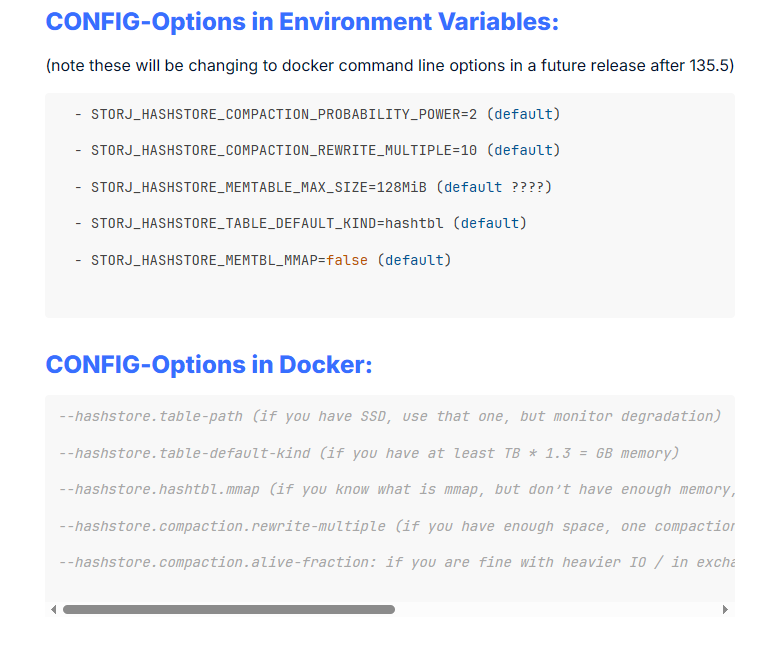This screenshot has height=646, width=774.
Task: Click the --hashstore.compaction.alive-fraction option
Action: 214,562
